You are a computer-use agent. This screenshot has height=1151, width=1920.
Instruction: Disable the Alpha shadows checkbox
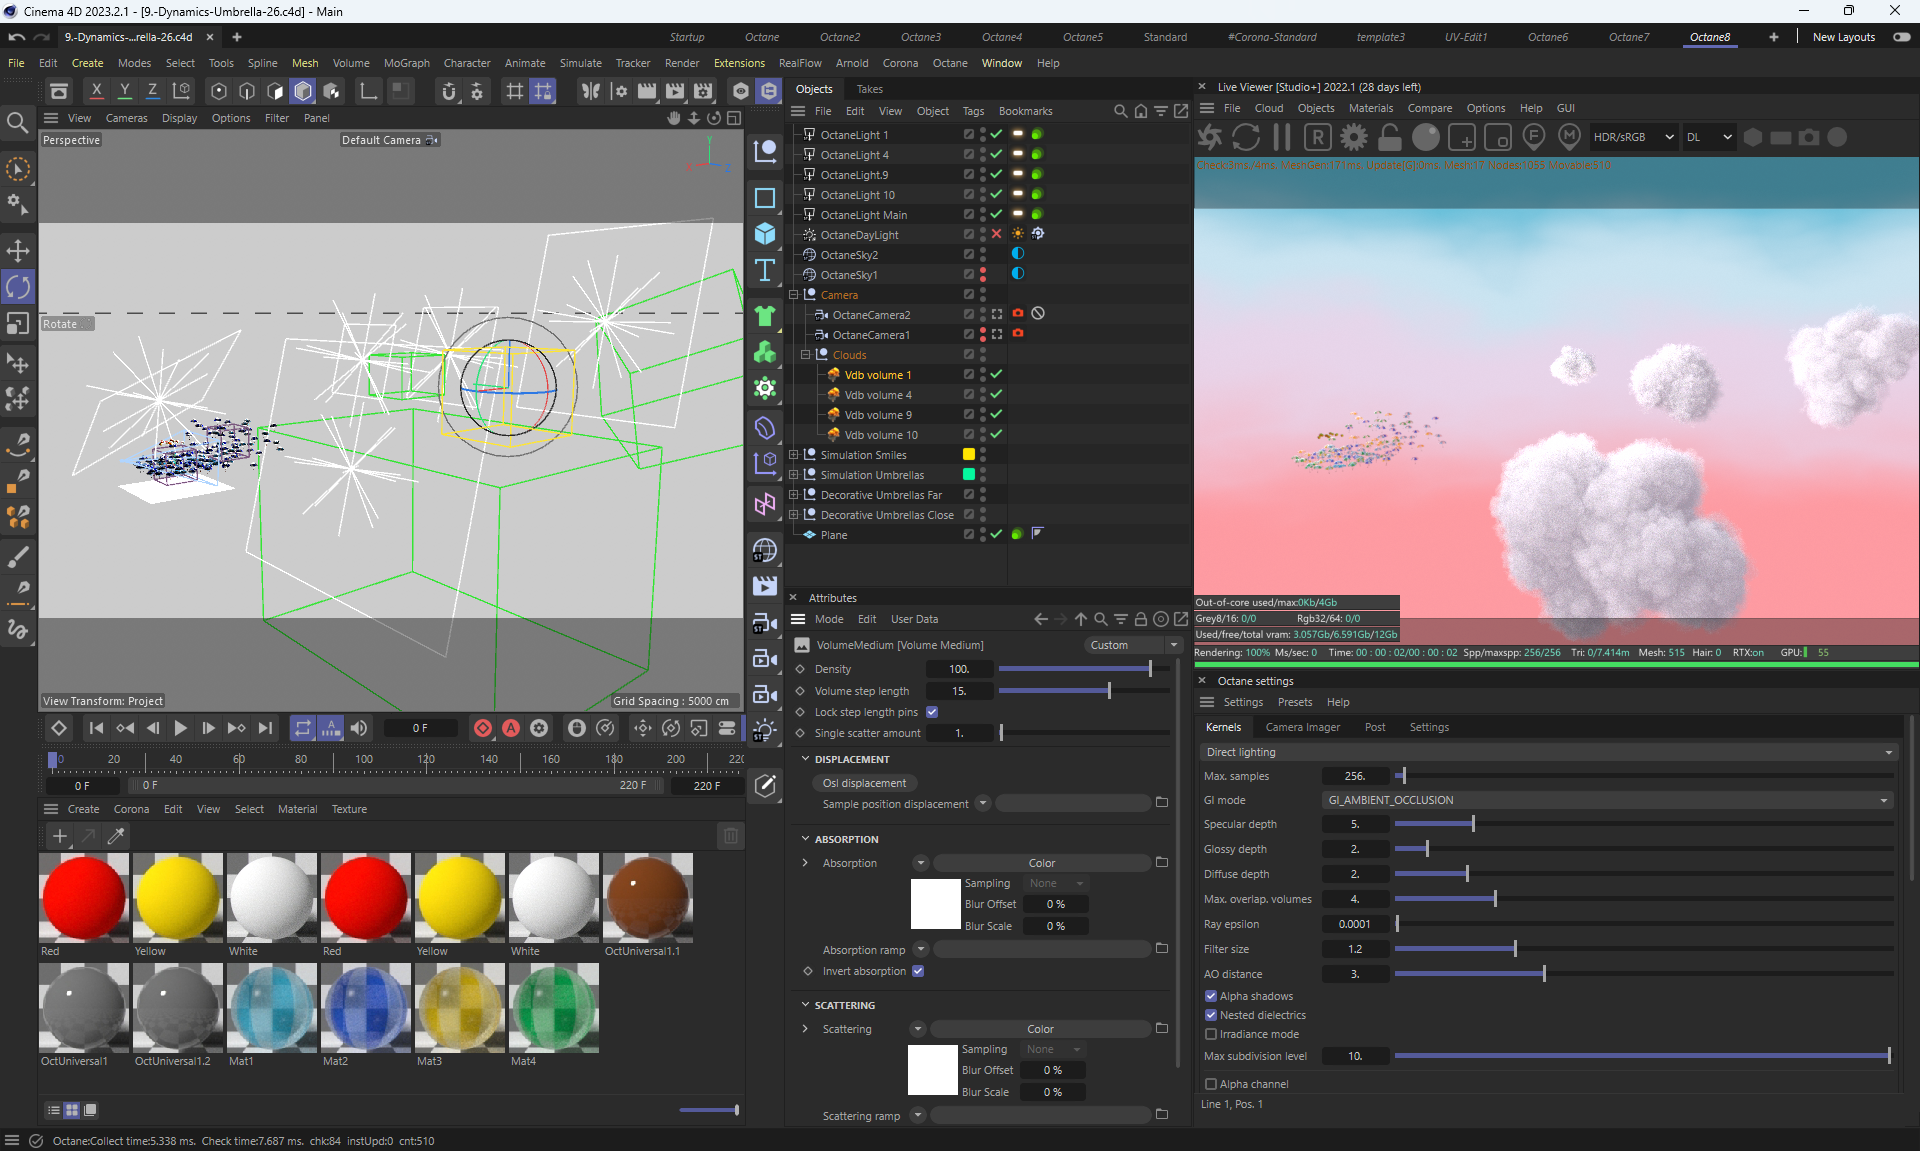click(x=1211, y=996)
